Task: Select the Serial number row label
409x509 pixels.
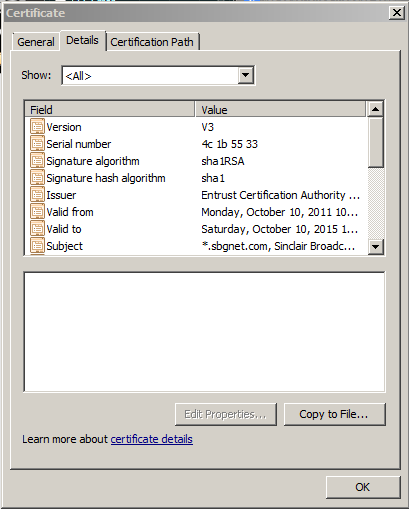Action: [x=79, y=144]
